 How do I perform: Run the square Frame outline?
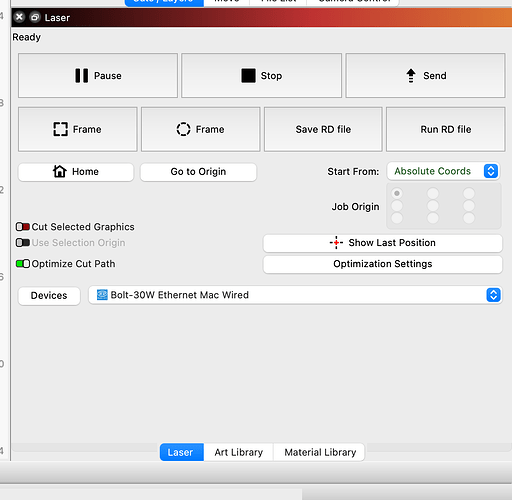tap(78, 129)
